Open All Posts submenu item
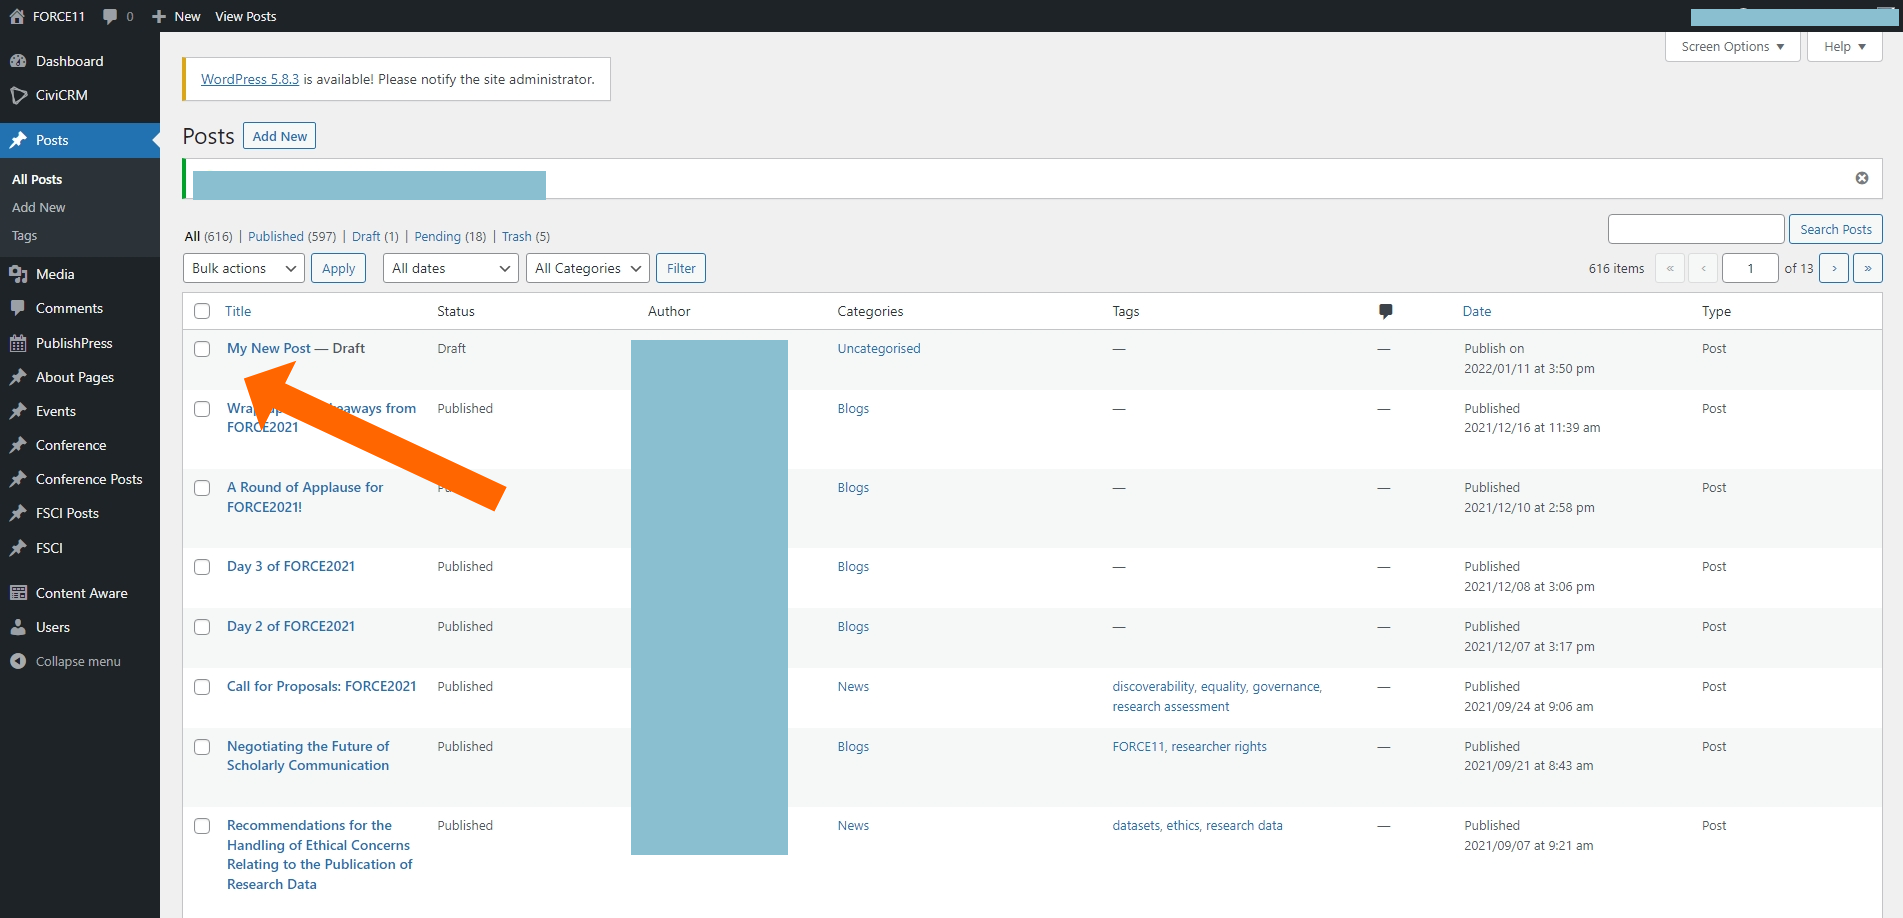This screenshot has width=1903, height=918. coord(37,179)
